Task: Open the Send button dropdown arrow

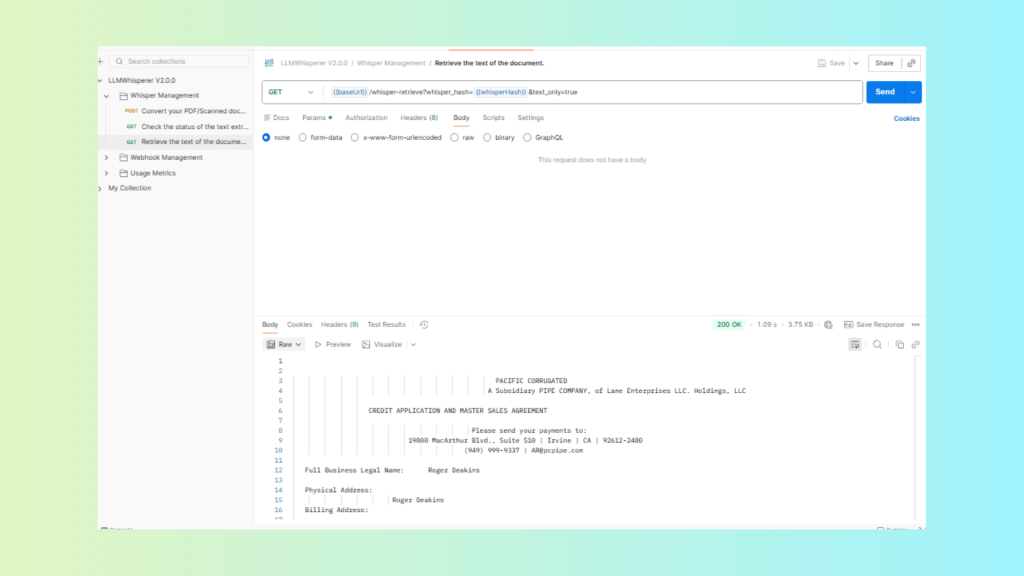Action: [x=912, y=92]
